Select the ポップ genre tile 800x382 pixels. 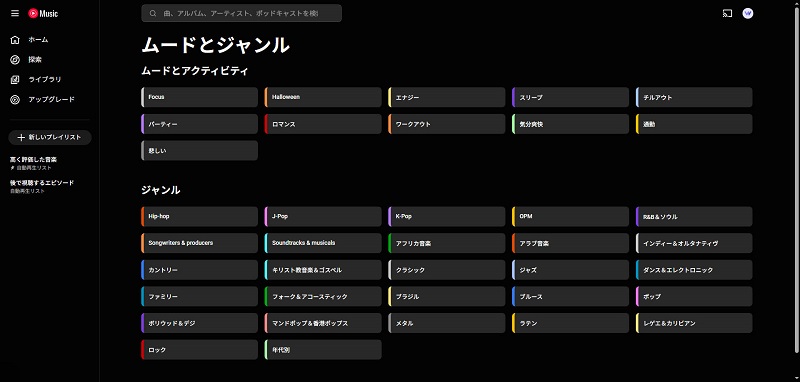point(694,296)
